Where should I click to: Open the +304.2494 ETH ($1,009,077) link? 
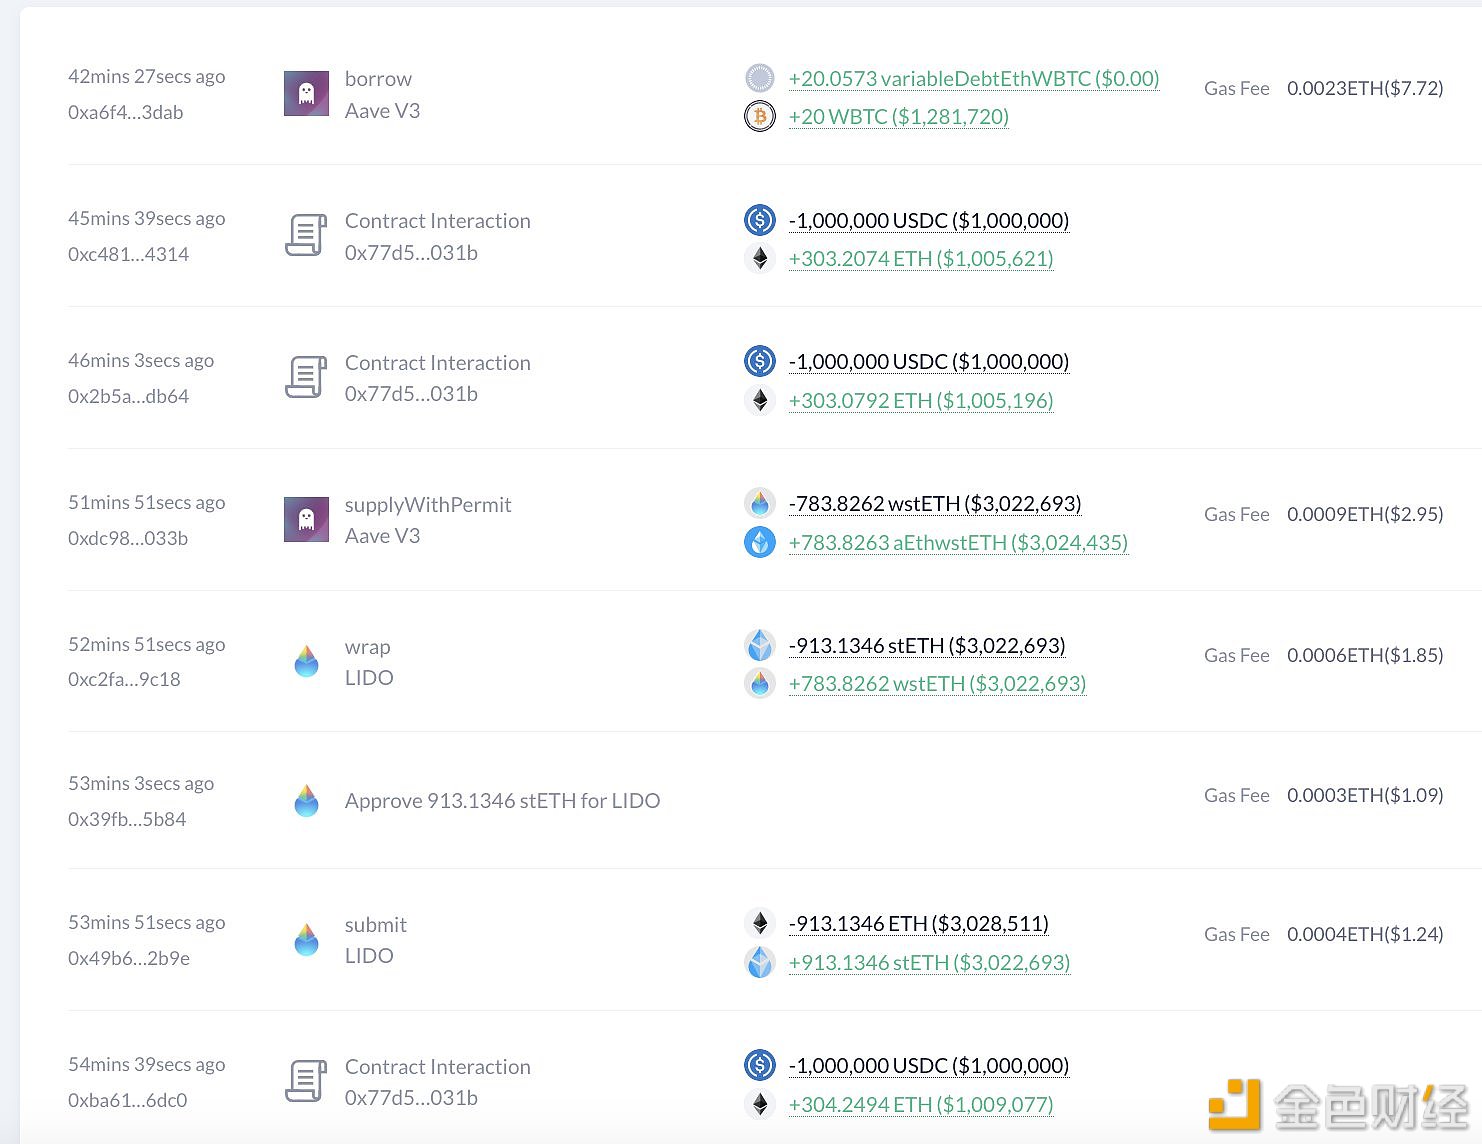tap(921, 1104)
